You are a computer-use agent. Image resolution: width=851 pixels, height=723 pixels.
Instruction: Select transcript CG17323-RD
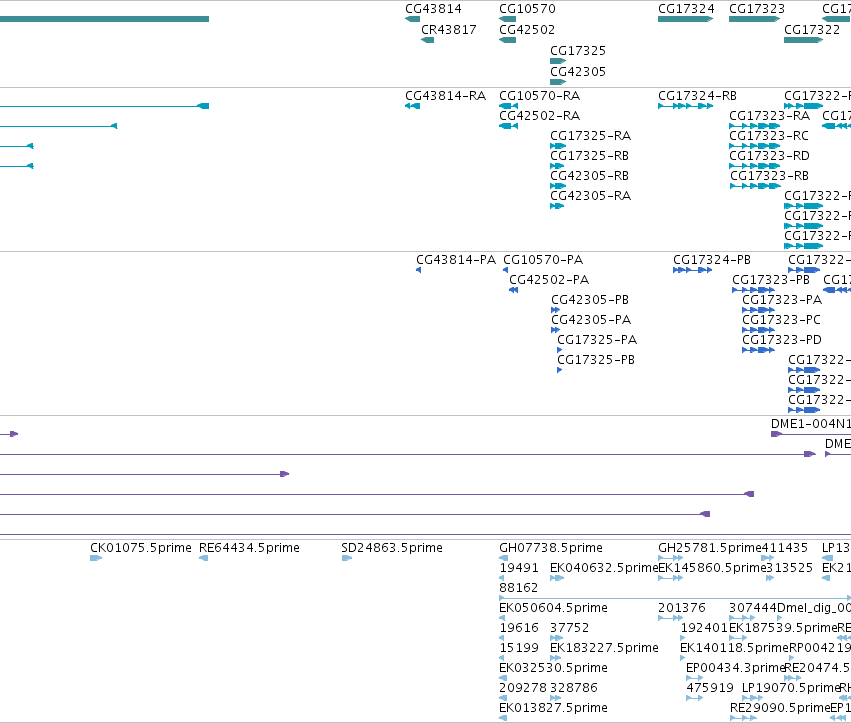pos(770,156)
